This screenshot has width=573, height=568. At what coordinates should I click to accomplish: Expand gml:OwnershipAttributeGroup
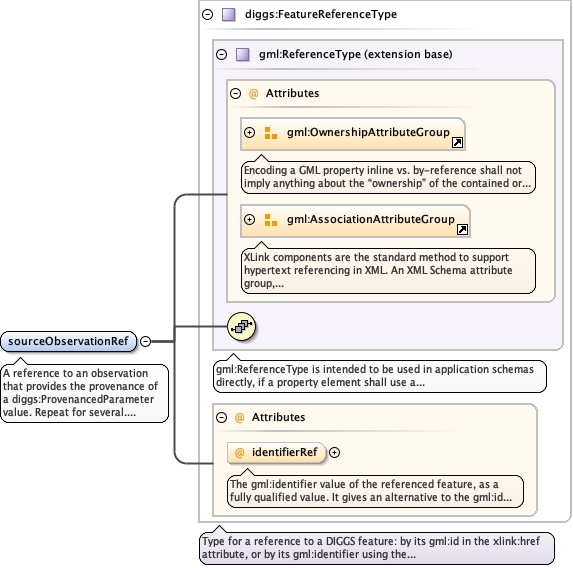(249, 132)
